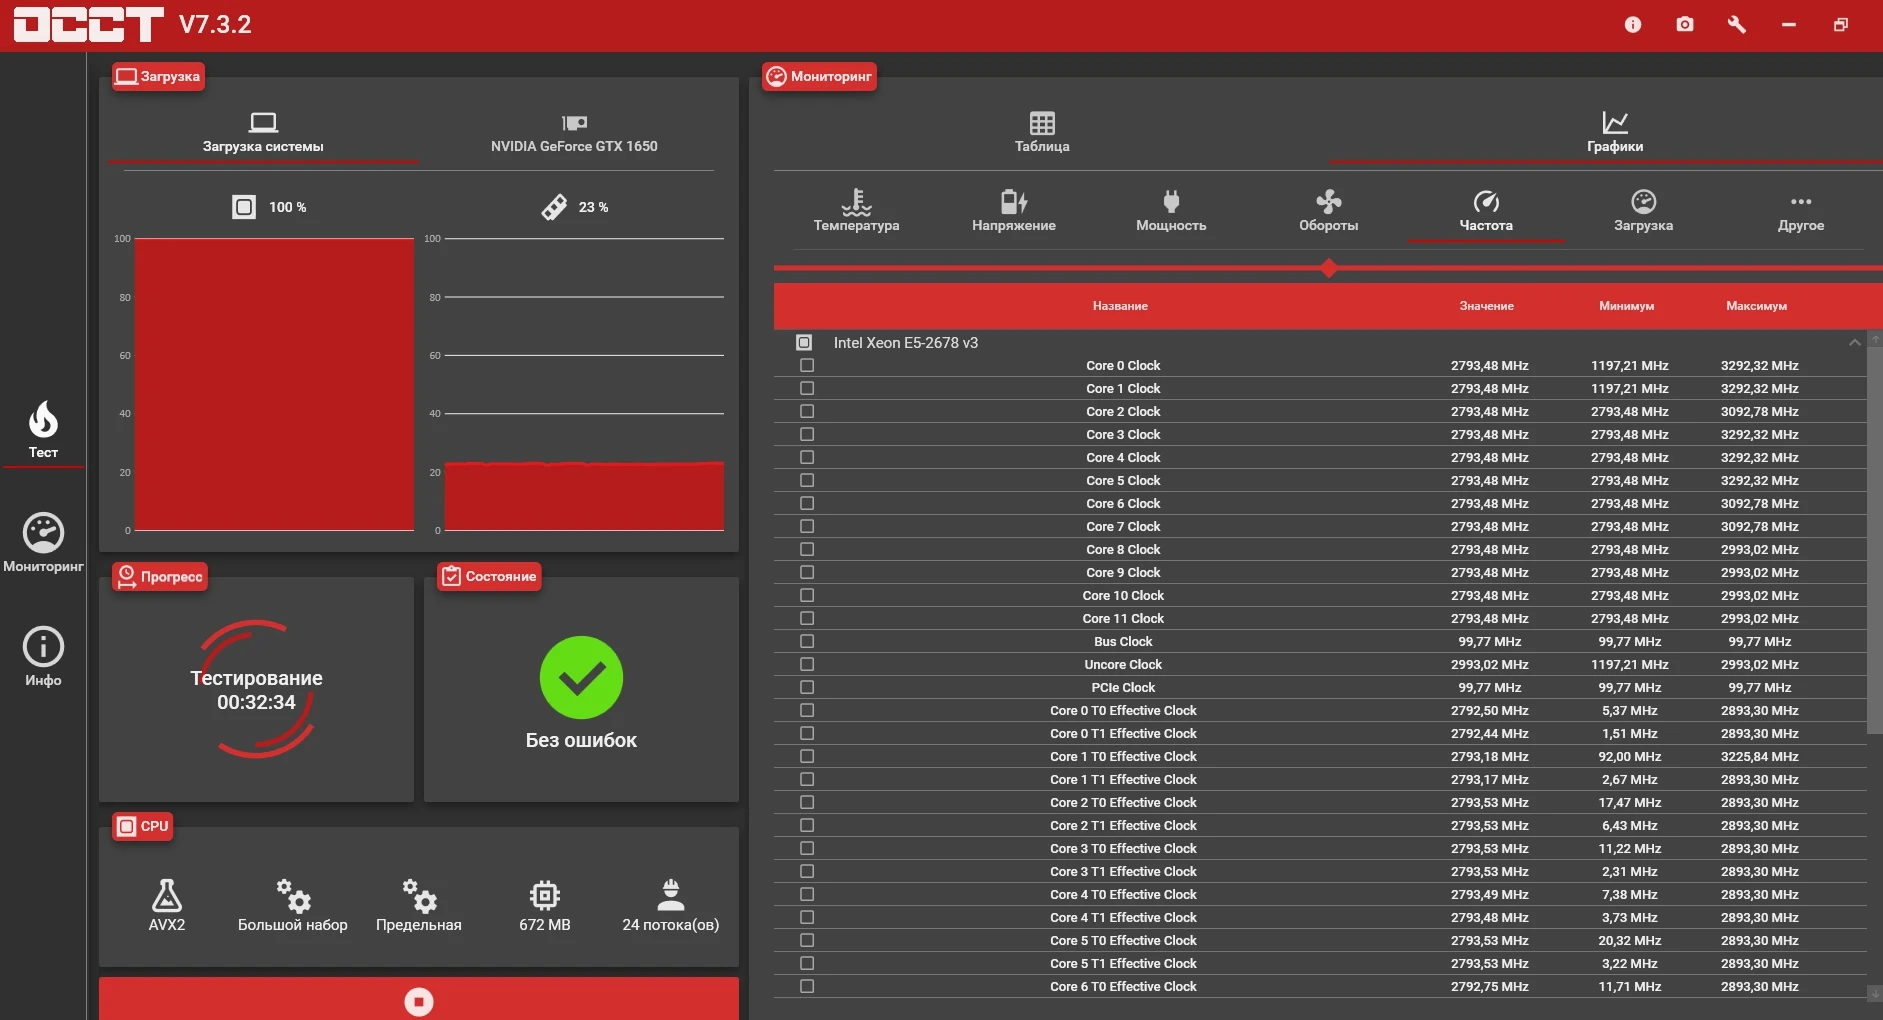Show the Другое sensor category

[1801, 211]
